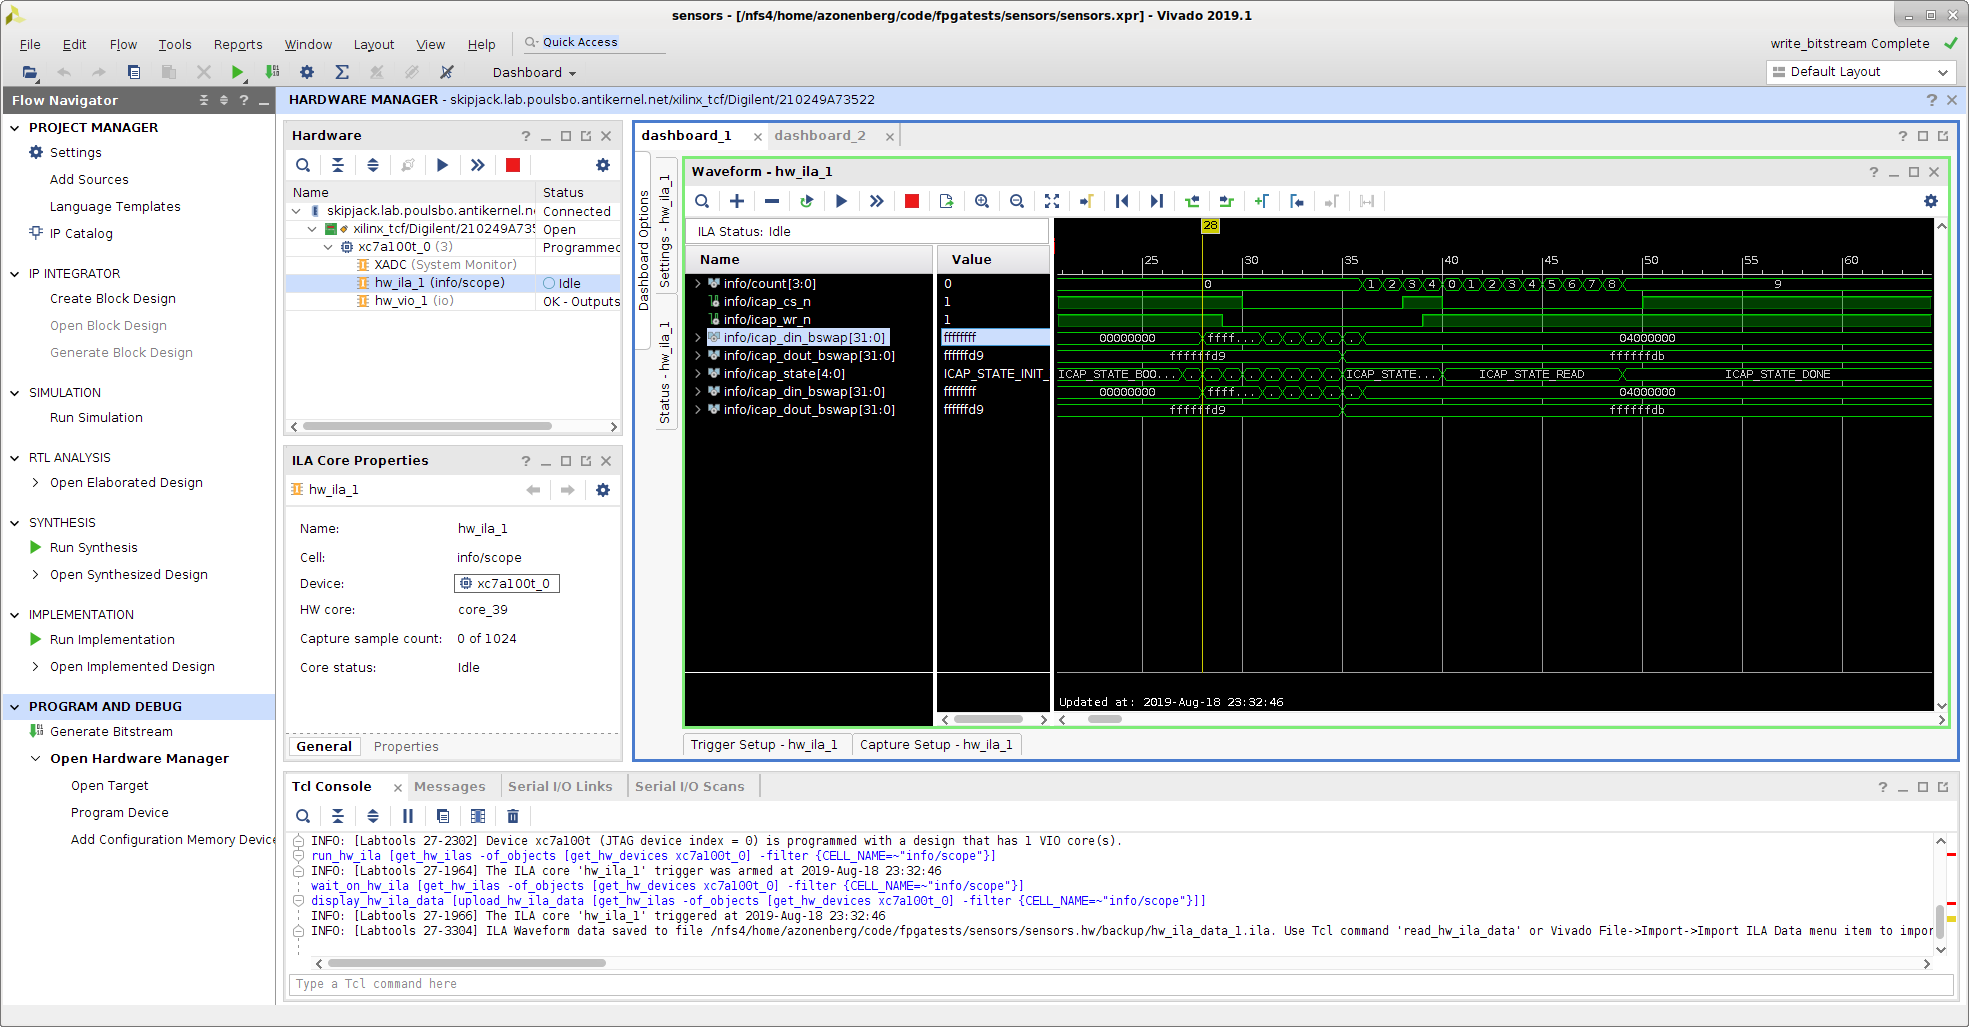Switch to dashboard_2 tab
This screenshot has width=1969, height=1027.
point(820,136)
